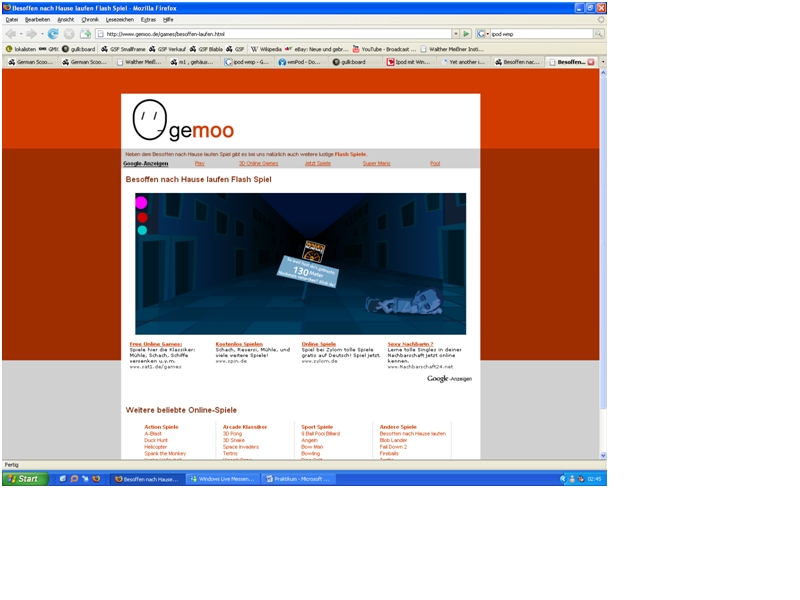Click the Show Desktop Quick Launch icon
Image resolution: width=800 pixels, height=600 pixels.
(63, 479)
